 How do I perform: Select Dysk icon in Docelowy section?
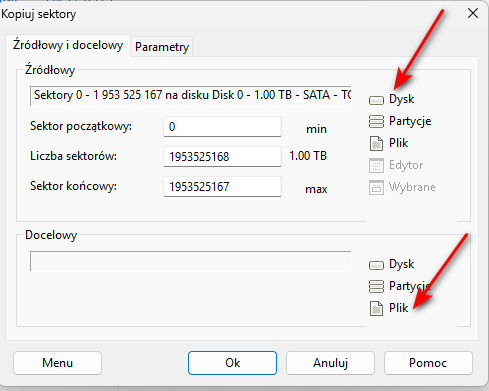tap(376, 265)
